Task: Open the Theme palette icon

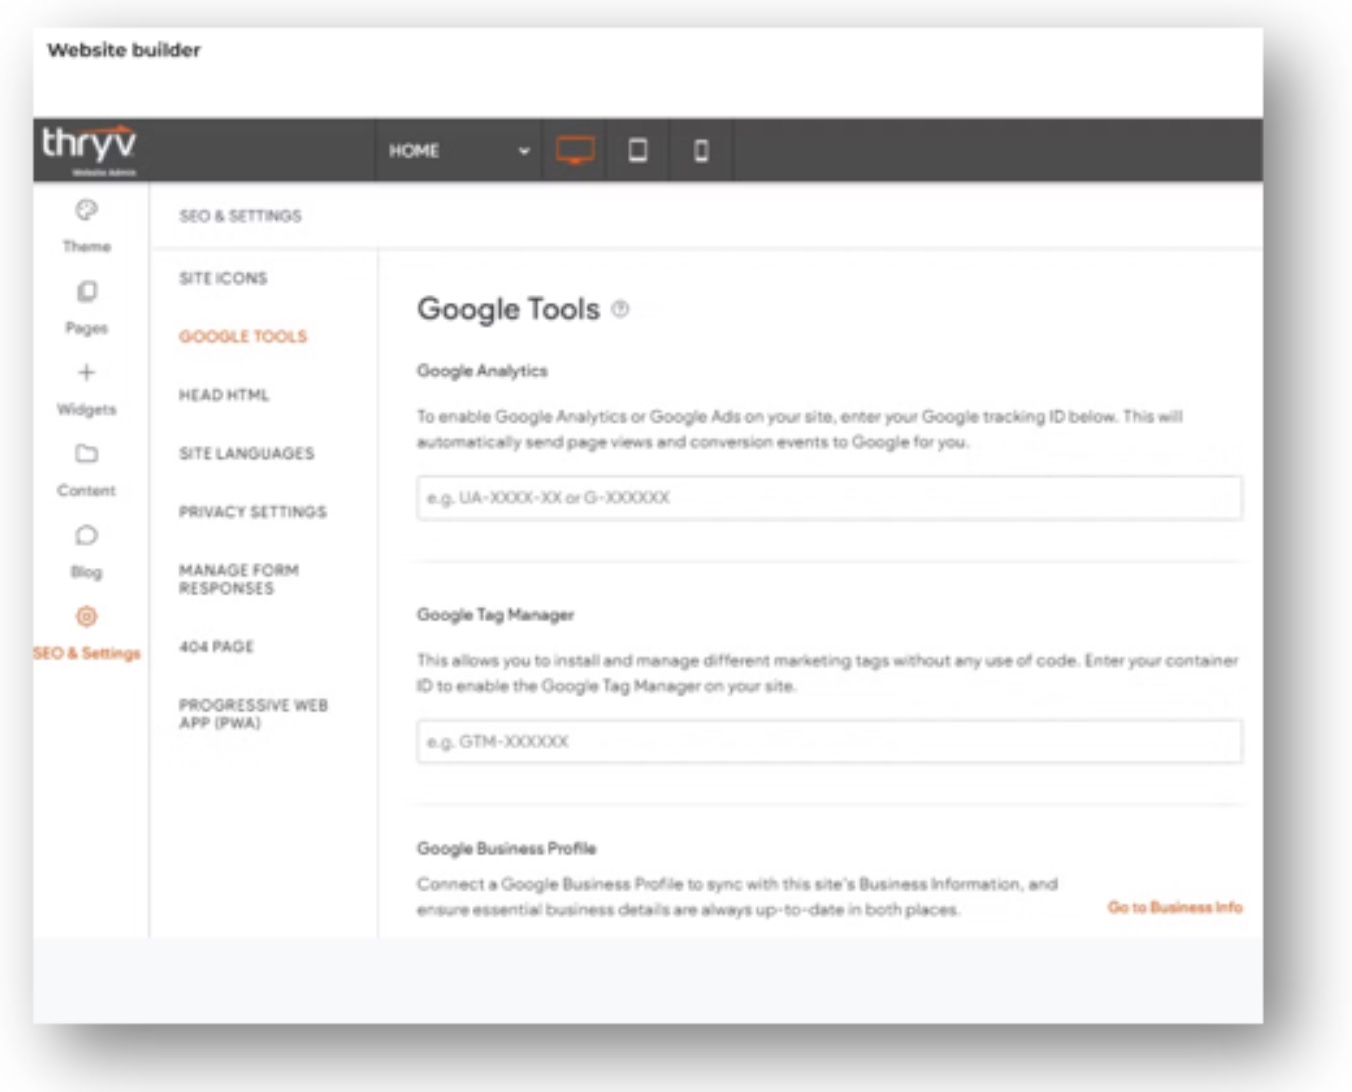Action: tap(87, 210)
